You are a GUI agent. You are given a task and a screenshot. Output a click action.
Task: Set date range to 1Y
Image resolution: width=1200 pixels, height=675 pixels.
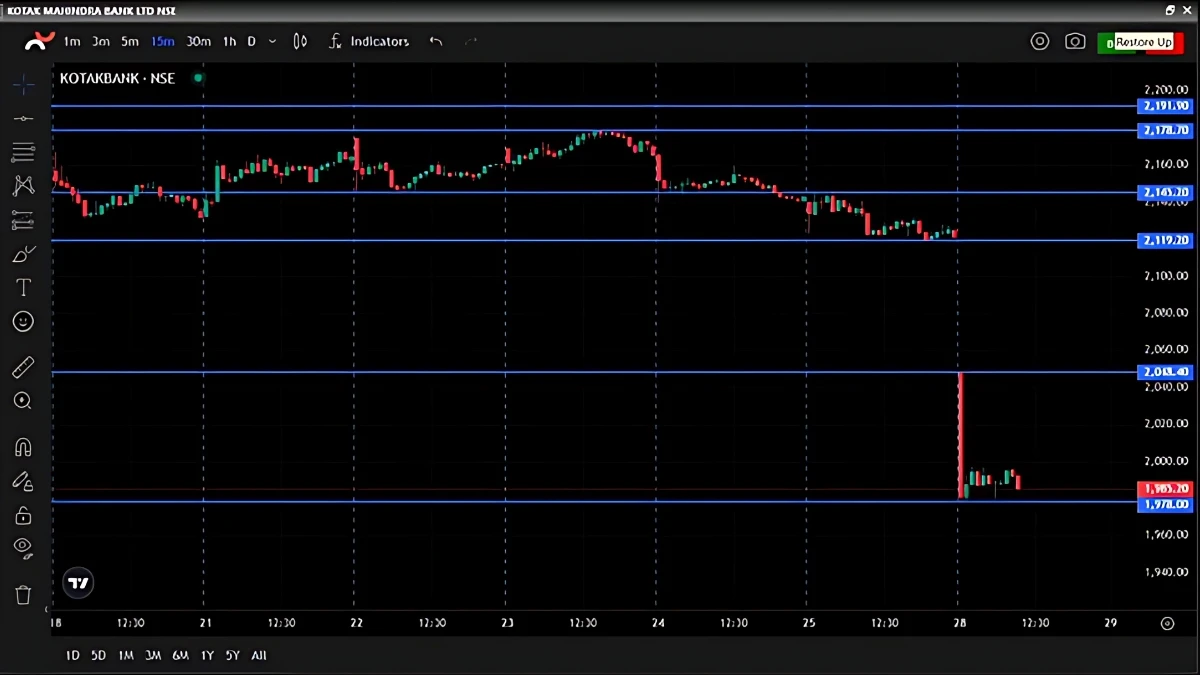pos(207,656)
